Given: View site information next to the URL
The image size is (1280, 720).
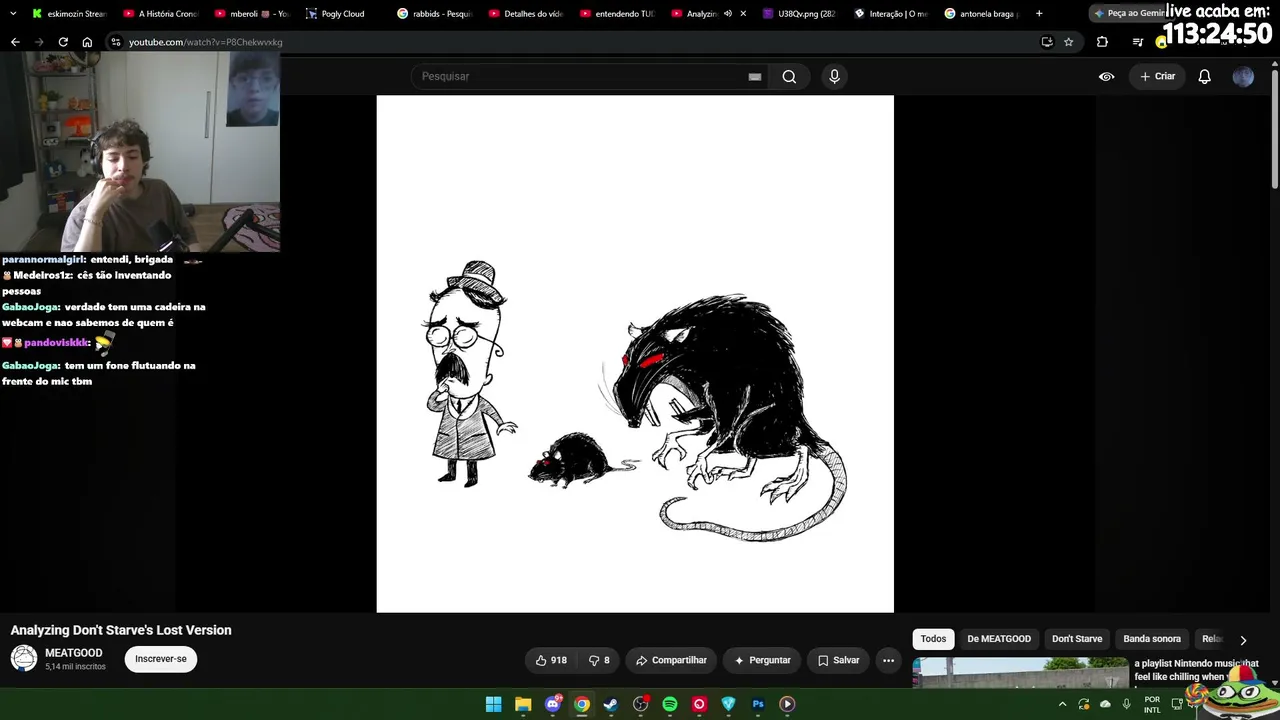Looking at the screenshot, I should pyautogui.click(x=116, y=42).
